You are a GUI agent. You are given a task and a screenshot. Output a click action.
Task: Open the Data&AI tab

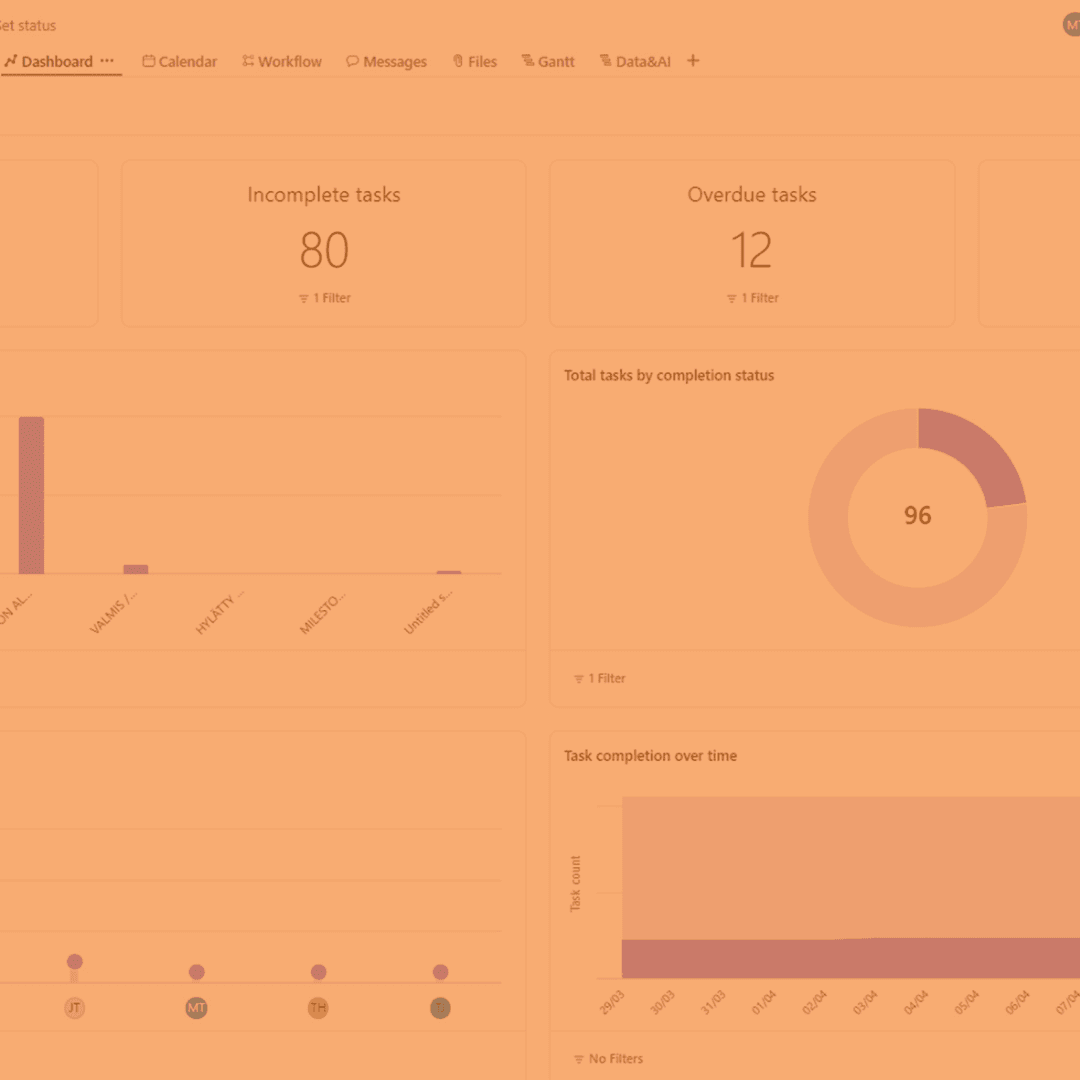pos(635,62)
